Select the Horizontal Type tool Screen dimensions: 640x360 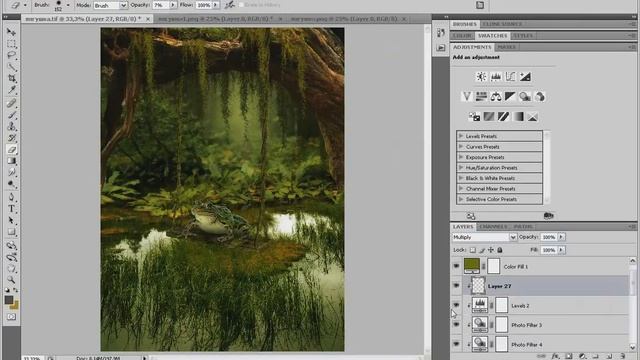[x=11, y=209]
